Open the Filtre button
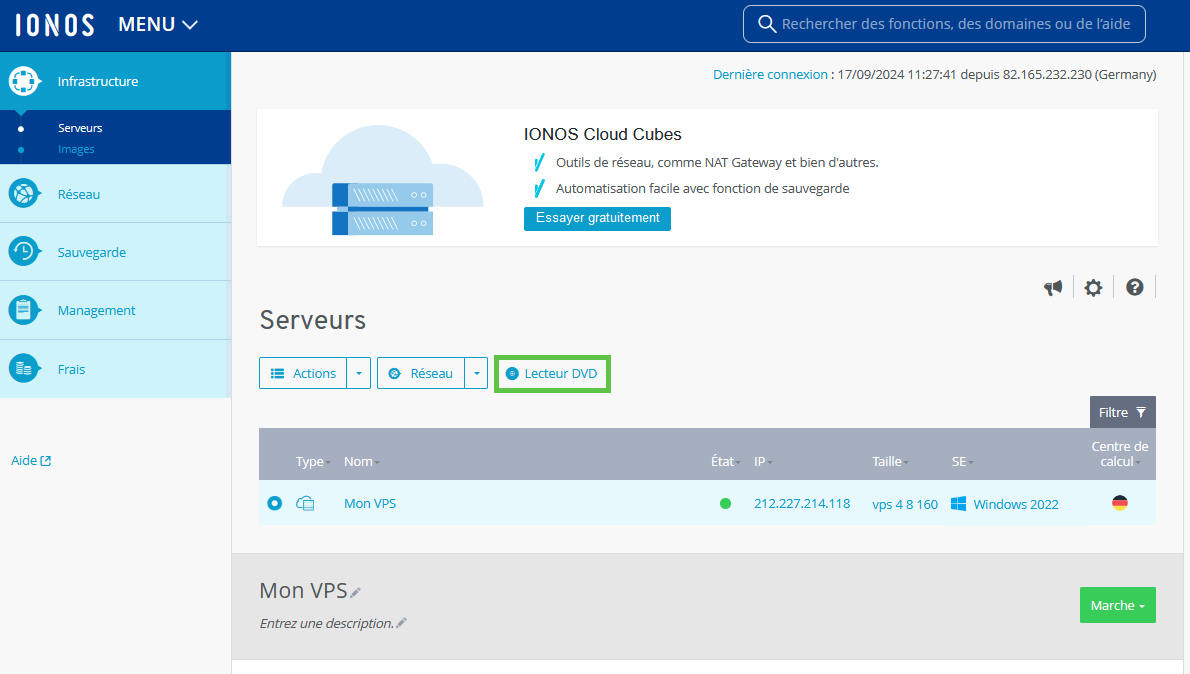This screenshot has height=674, width=1190. (1122, 412)
